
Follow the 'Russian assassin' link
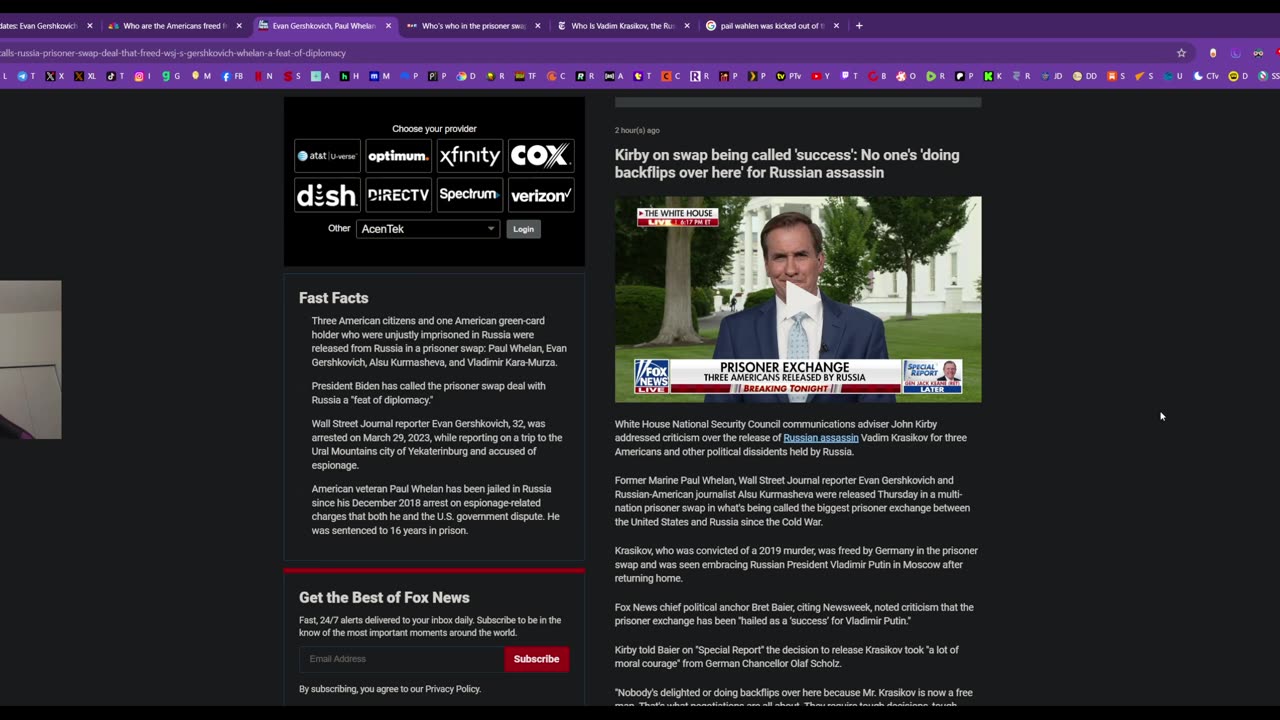820,438
